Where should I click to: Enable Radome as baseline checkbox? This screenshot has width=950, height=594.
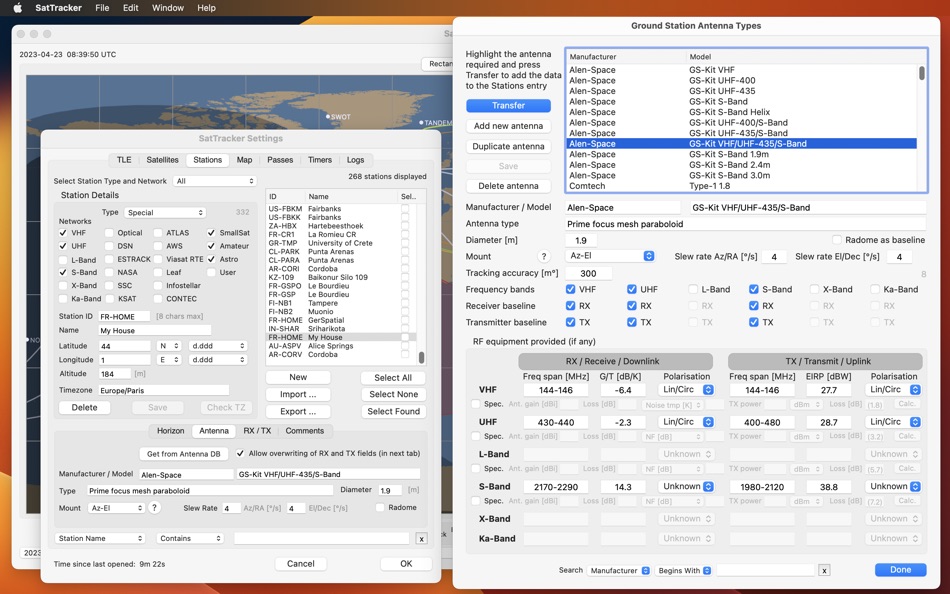[837, 240]
